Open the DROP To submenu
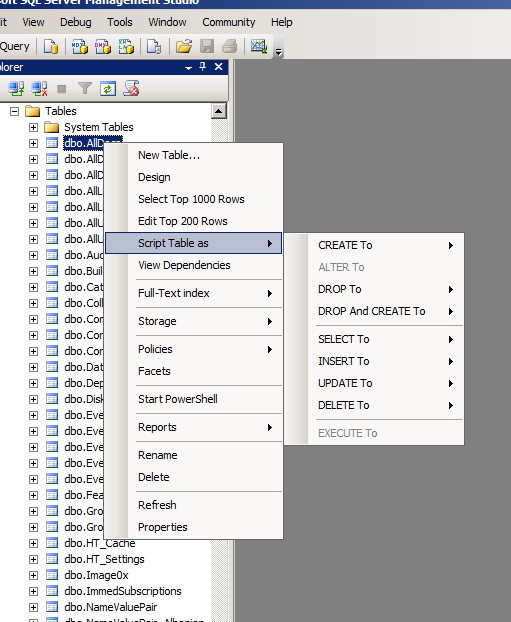 point(374,289)
